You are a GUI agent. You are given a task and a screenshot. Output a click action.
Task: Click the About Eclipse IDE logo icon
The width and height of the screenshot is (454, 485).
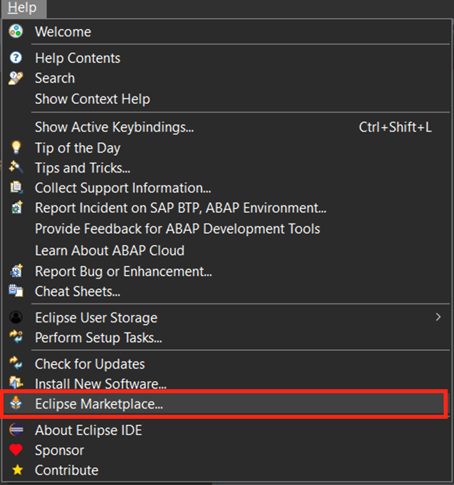16,430
